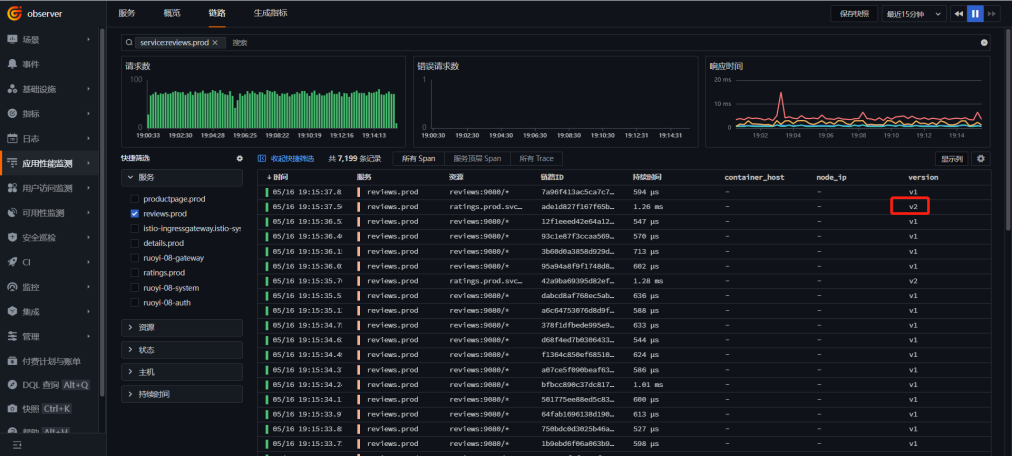Expand the 持续时间 filter section

coord(182,394)
